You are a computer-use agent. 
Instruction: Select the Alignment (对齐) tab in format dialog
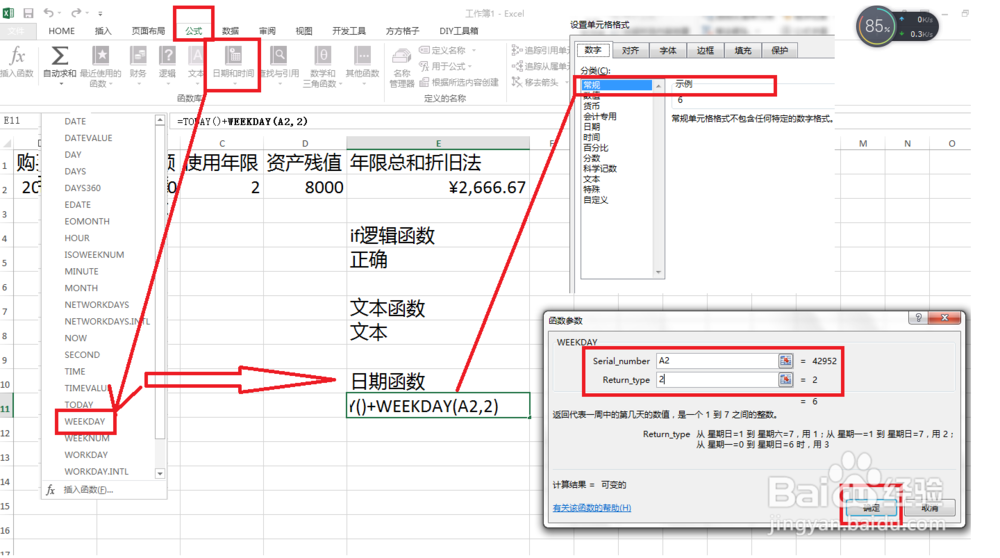[x=630, y=50]
